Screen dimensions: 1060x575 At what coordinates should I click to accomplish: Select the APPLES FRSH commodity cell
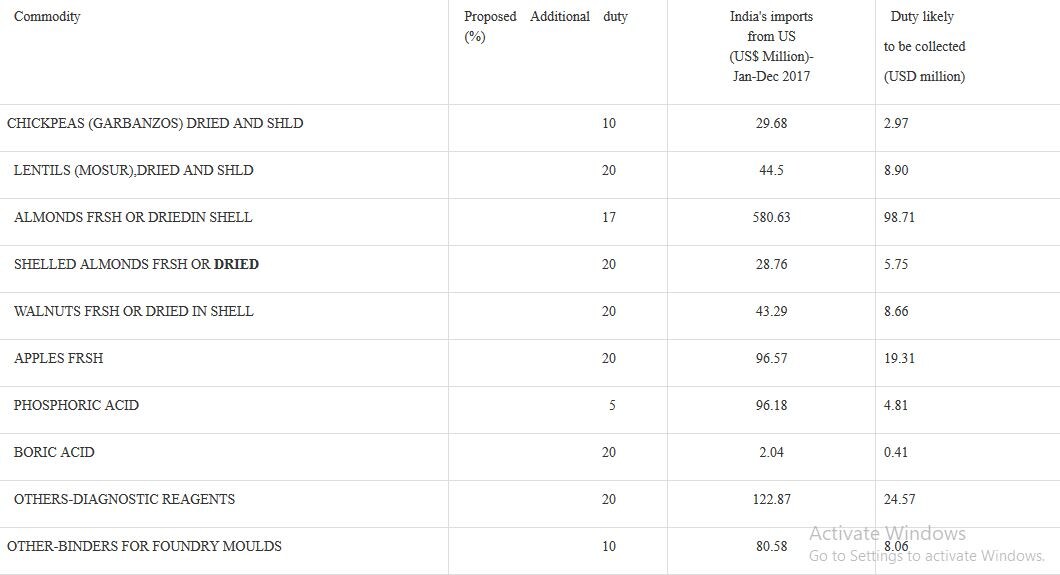tap(58, 358)
